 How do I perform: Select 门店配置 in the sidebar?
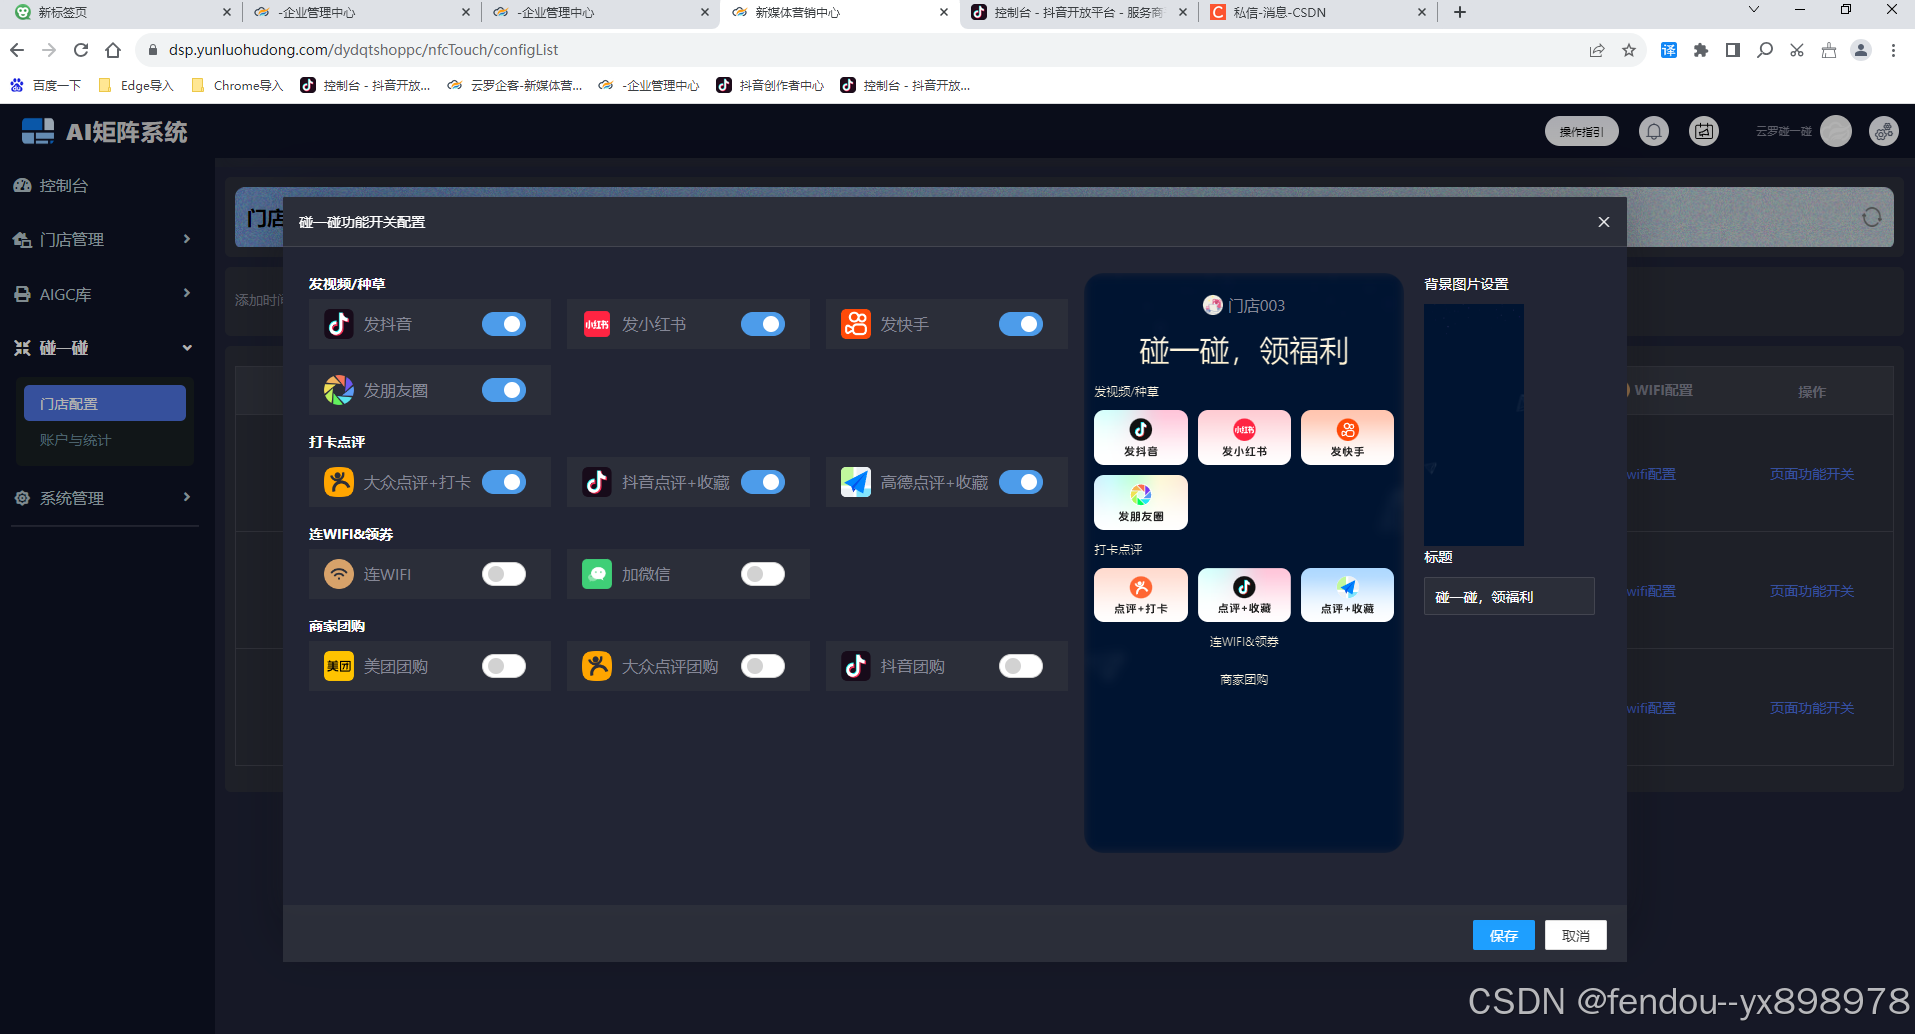point(105,403)
